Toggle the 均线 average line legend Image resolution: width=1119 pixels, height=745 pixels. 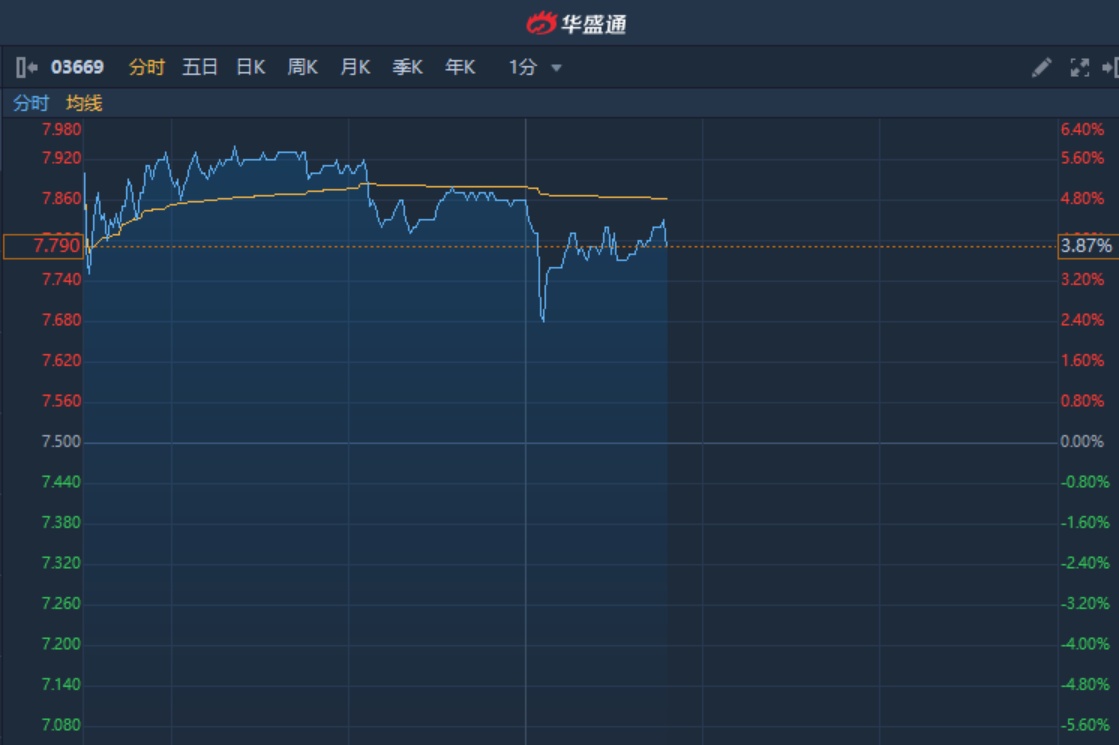coord(84,103)
